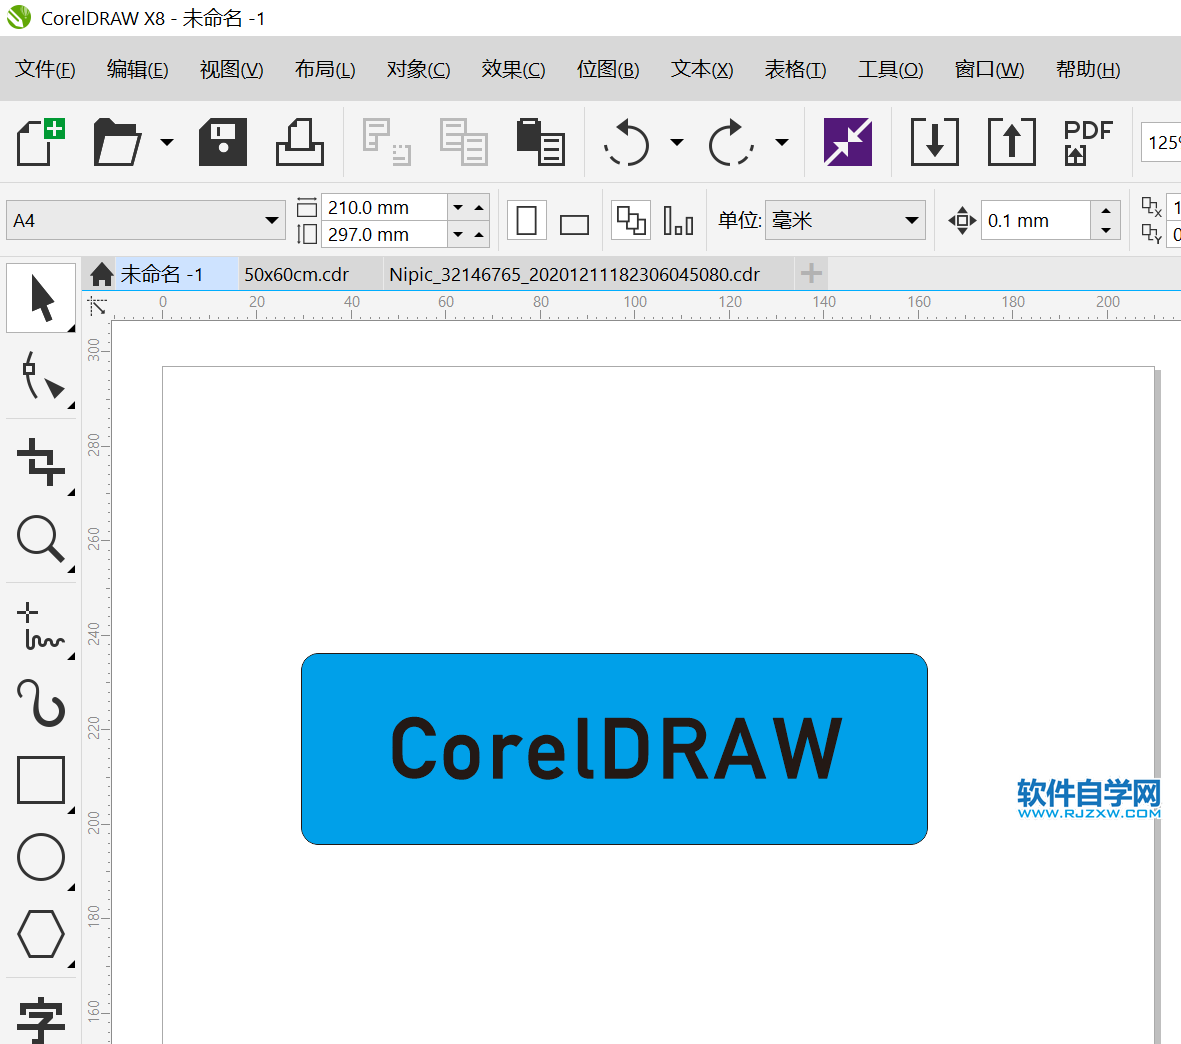Toggle portrait page orientation
The image size is (1181, 1044).
(527, 221)
